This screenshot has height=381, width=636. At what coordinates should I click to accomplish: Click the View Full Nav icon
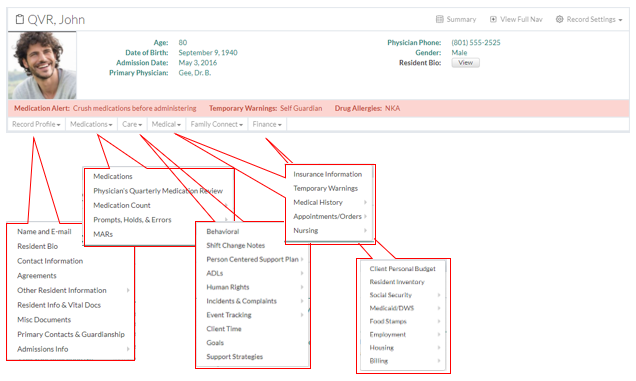[x=493, y=19]
